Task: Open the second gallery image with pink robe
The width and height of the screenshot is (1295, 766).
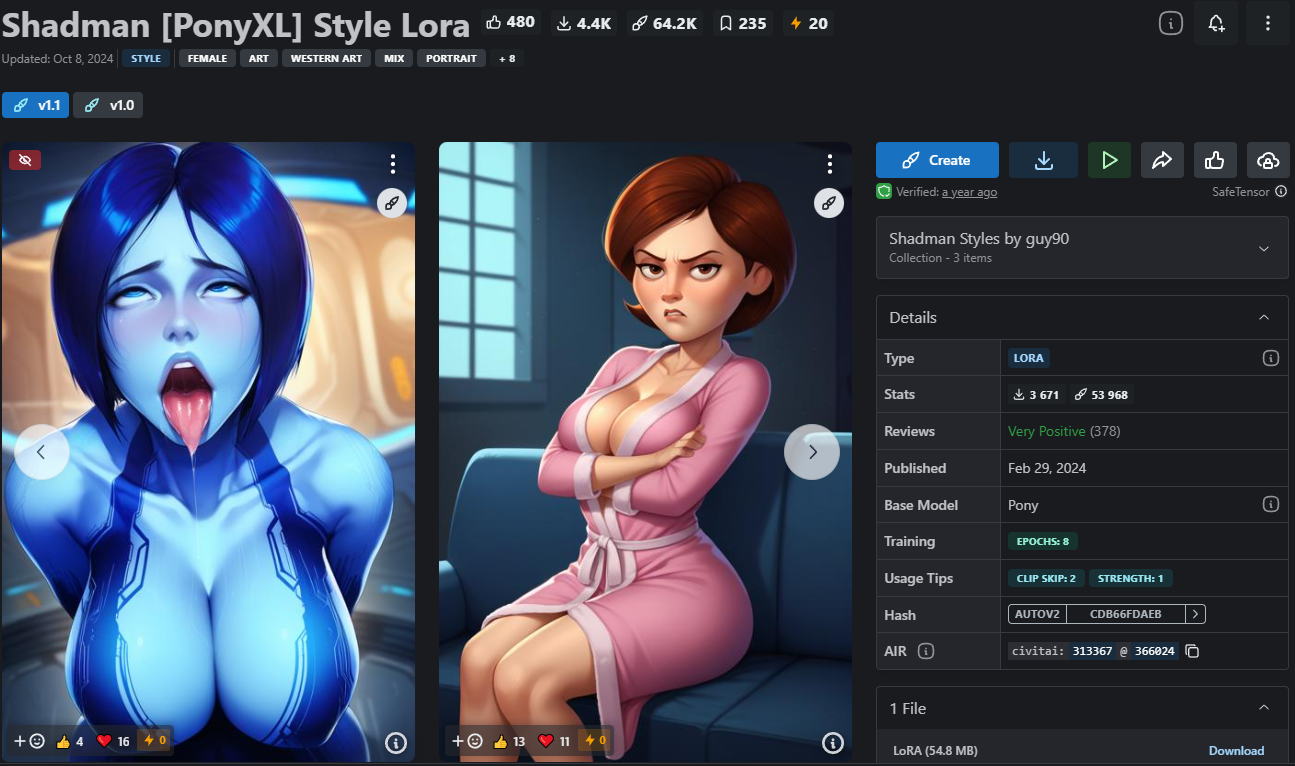Action: (645, 452)
